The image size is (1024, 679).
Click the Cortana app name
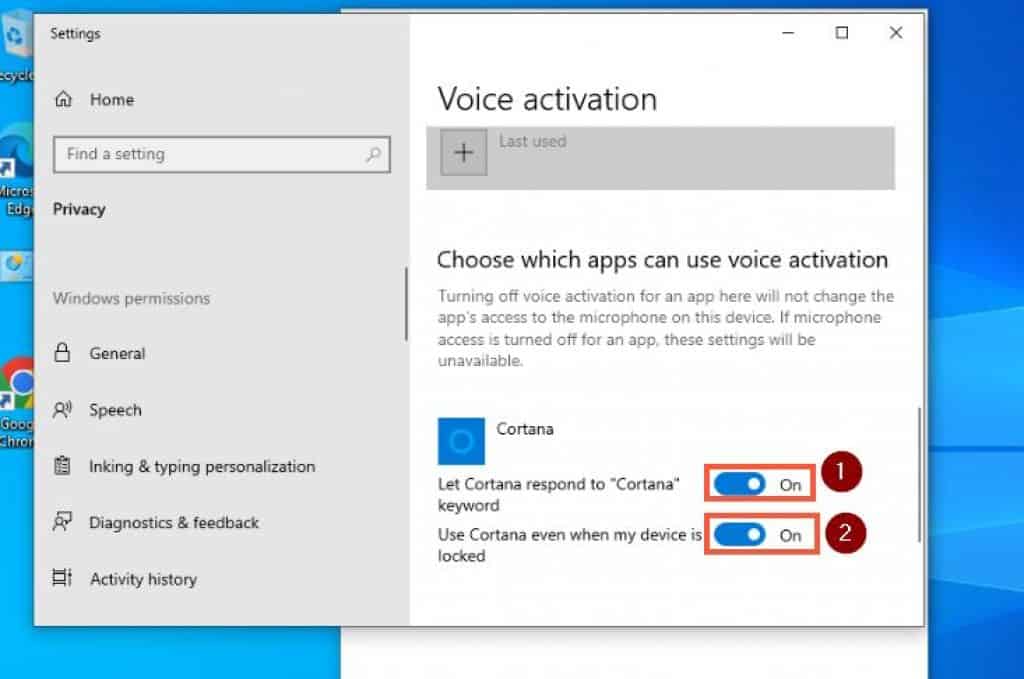pyautogui.click(x=525, y=429)
